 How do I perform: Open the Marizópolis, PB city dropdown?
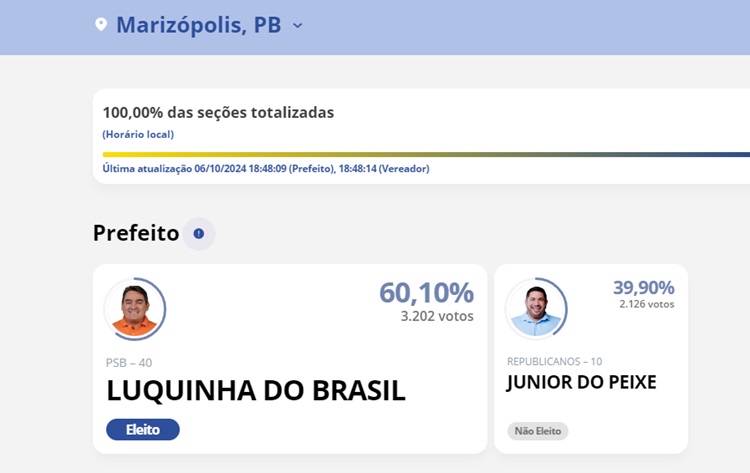[x=198, y=25]
